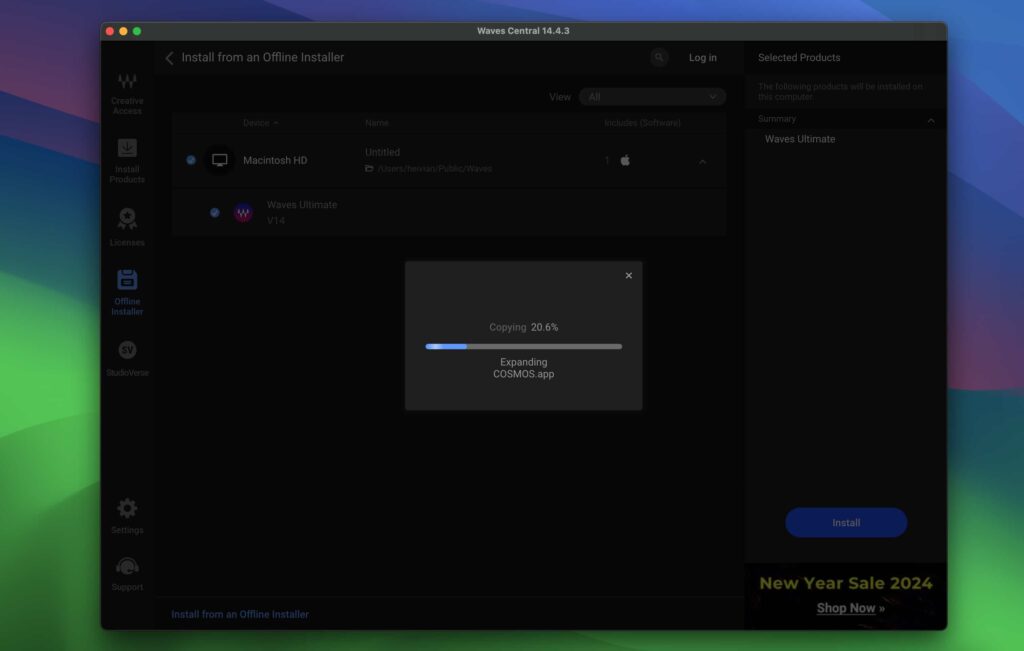Click the back arrow navigation
This screenshot has height=651, width=1024.
pyautogui.click(x=169, y=57)
